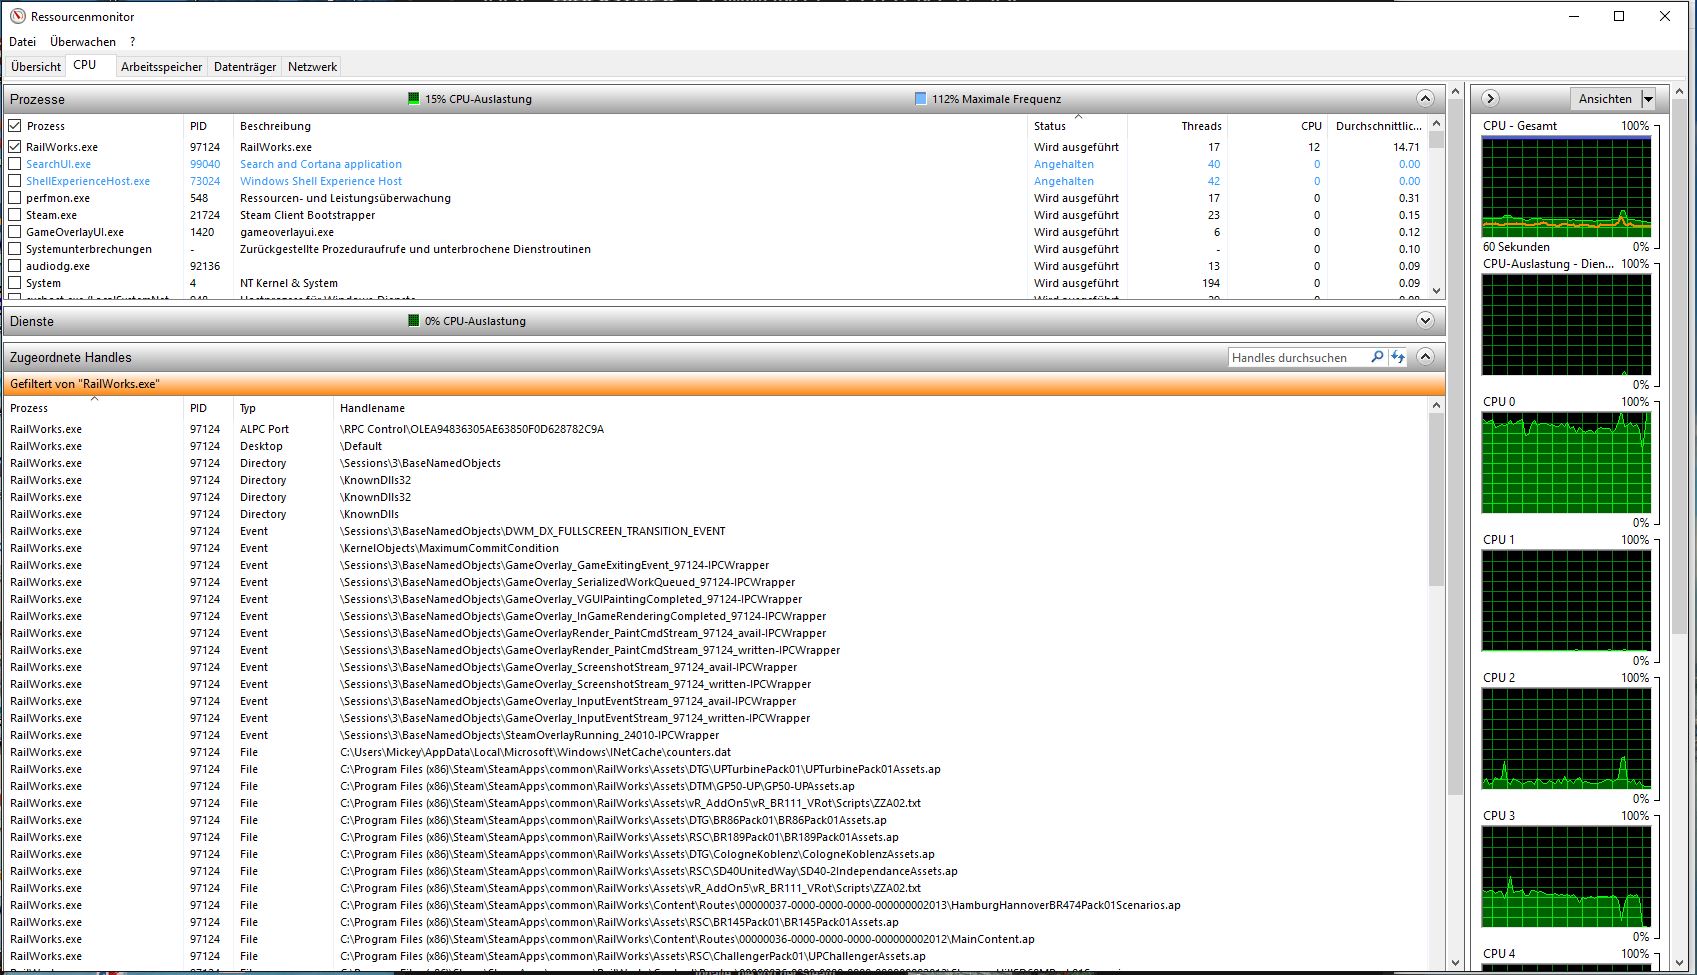This screenshot has width=1697, height=975.
Task: Check the perfmon.exe process checkbox
Action: click(x=15, y=198)
